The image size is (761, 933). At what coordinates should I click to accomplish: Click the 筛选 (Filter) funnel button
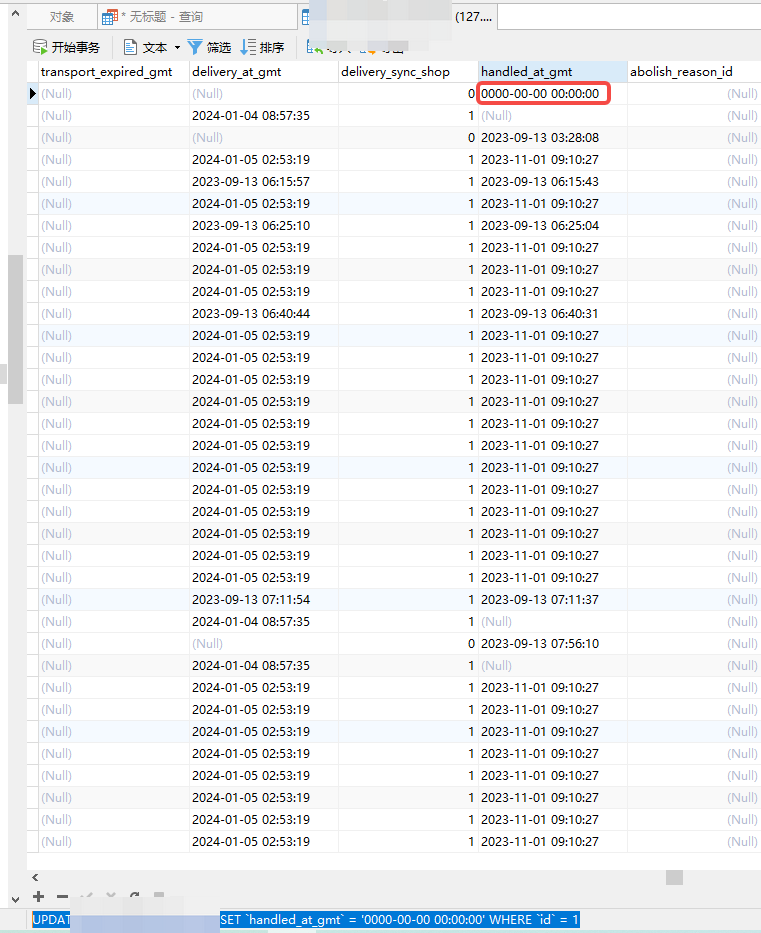[x=209, y=48]
